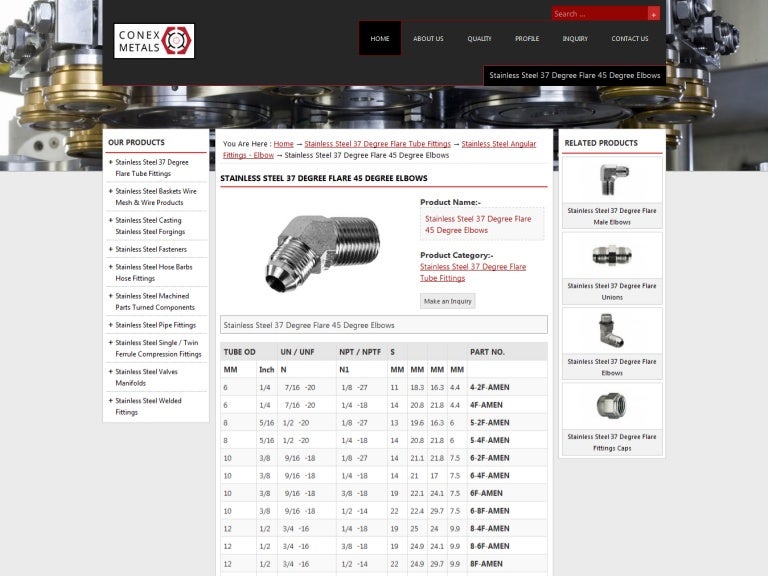Follow the product category Tube Fittings link
This screenshot has height=576, width=768.
pos(472,272)
